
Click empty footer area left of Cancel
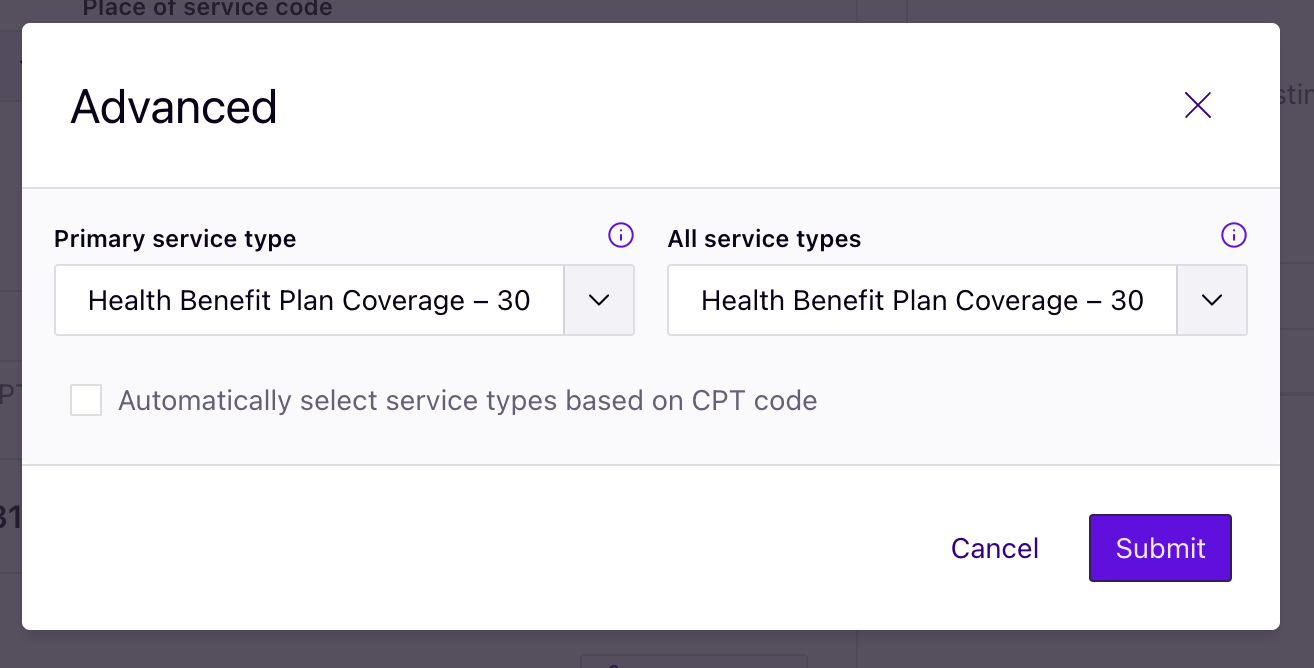click(480, 548)
